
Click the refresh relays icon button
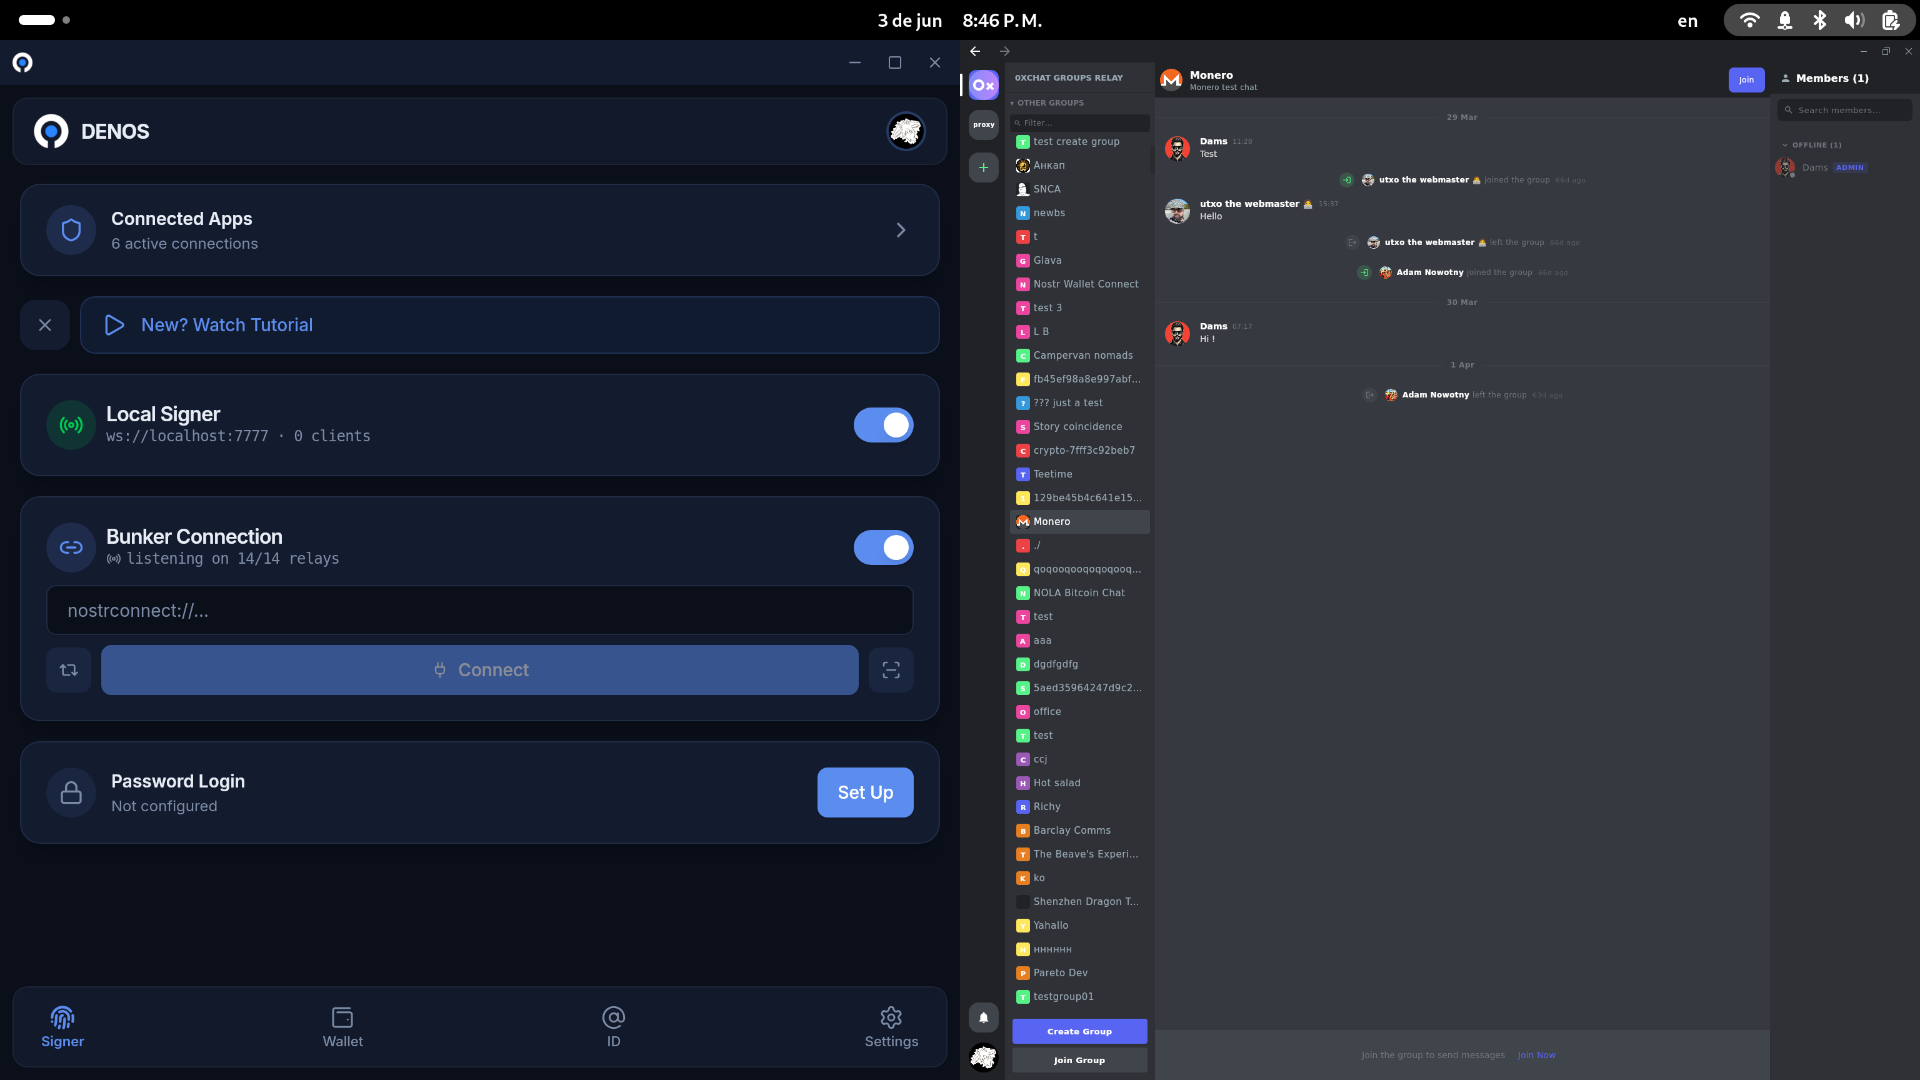pyautogui.click(x=69, y=670)
